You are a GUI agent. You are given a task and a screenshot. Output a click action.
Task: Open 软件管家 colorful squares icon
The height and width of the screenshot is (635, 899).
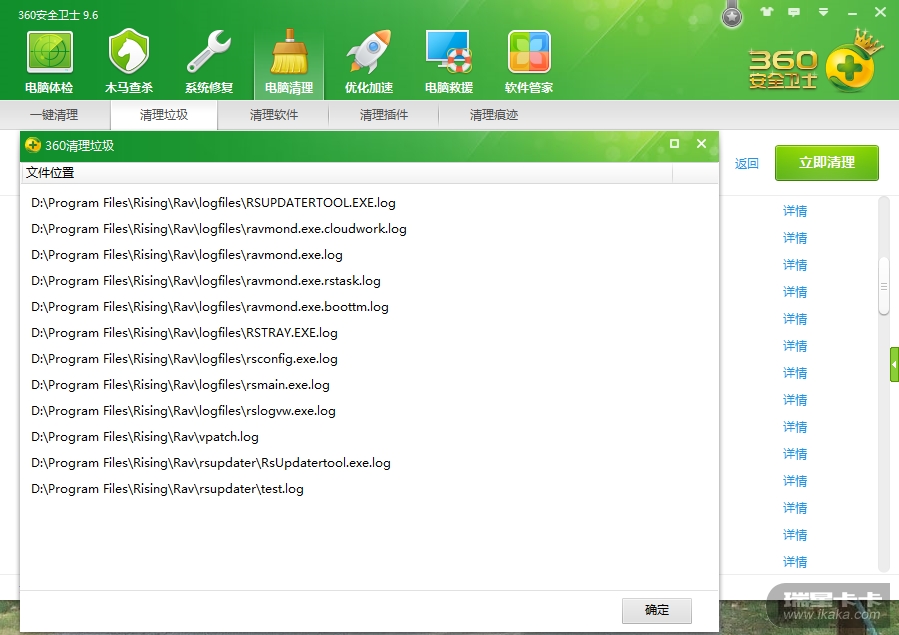click(x=529, y=52)
